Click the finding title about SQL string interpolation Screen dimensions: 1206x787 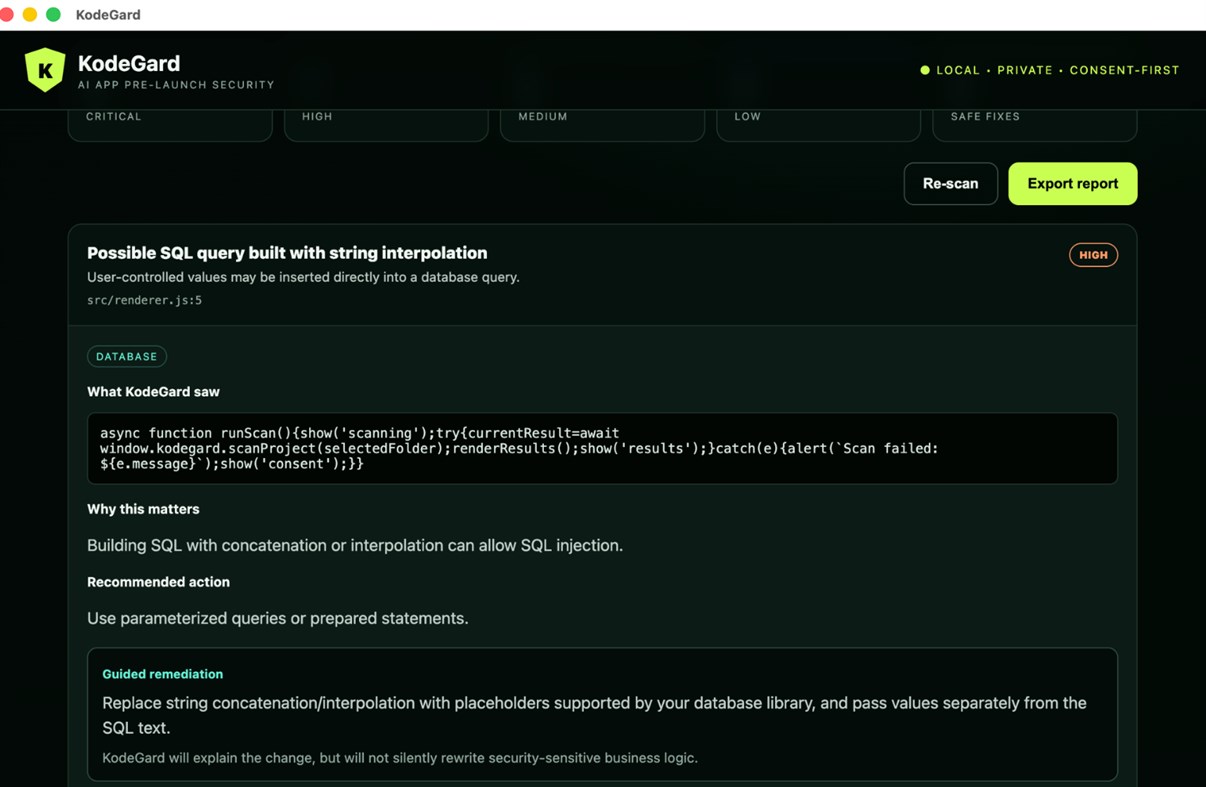click(x=287, y=253)
